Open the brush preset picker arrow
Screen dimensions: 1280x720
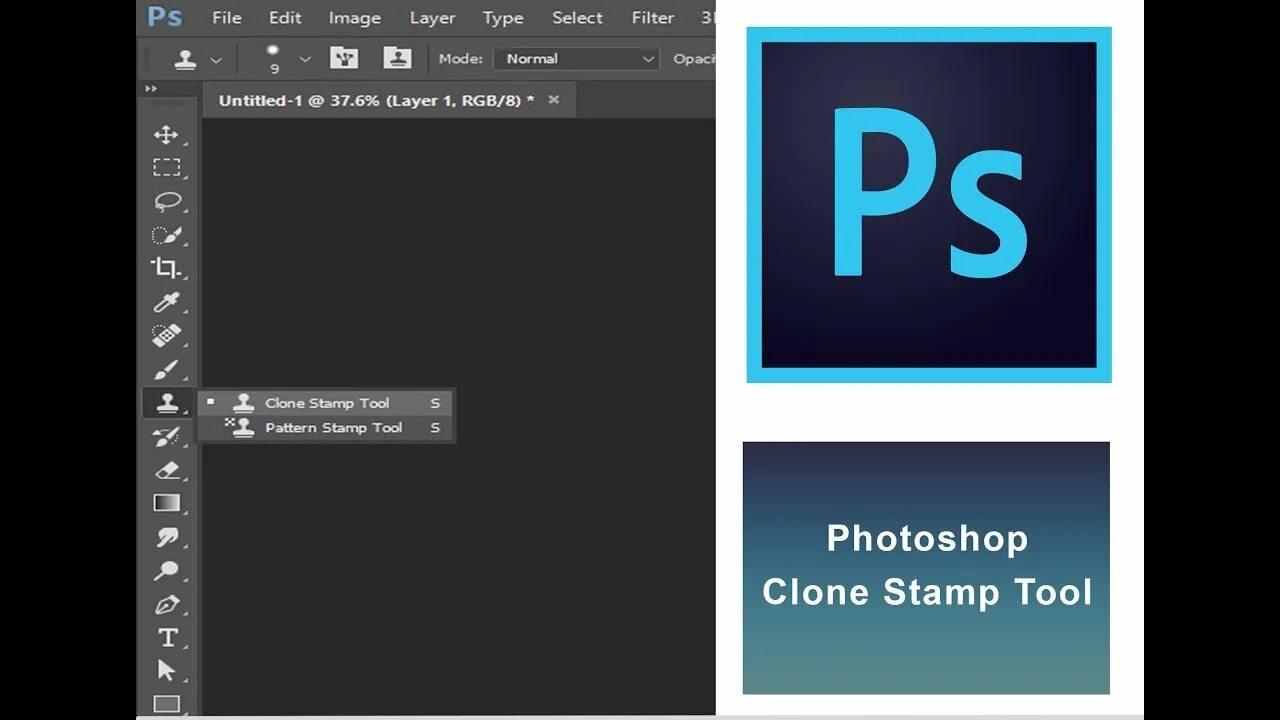[x=305, y=60]
